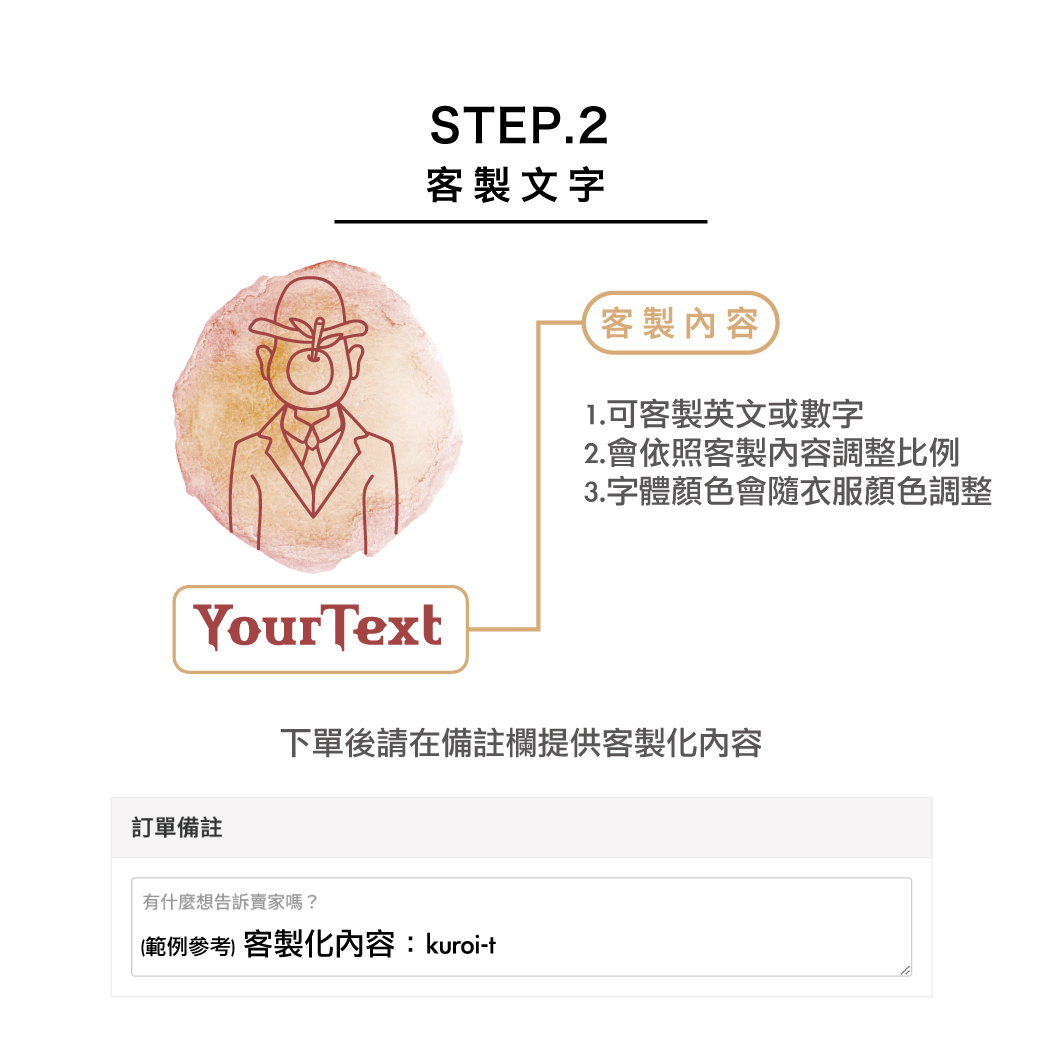Click the 客製文字 subtitle

point(516,185)
